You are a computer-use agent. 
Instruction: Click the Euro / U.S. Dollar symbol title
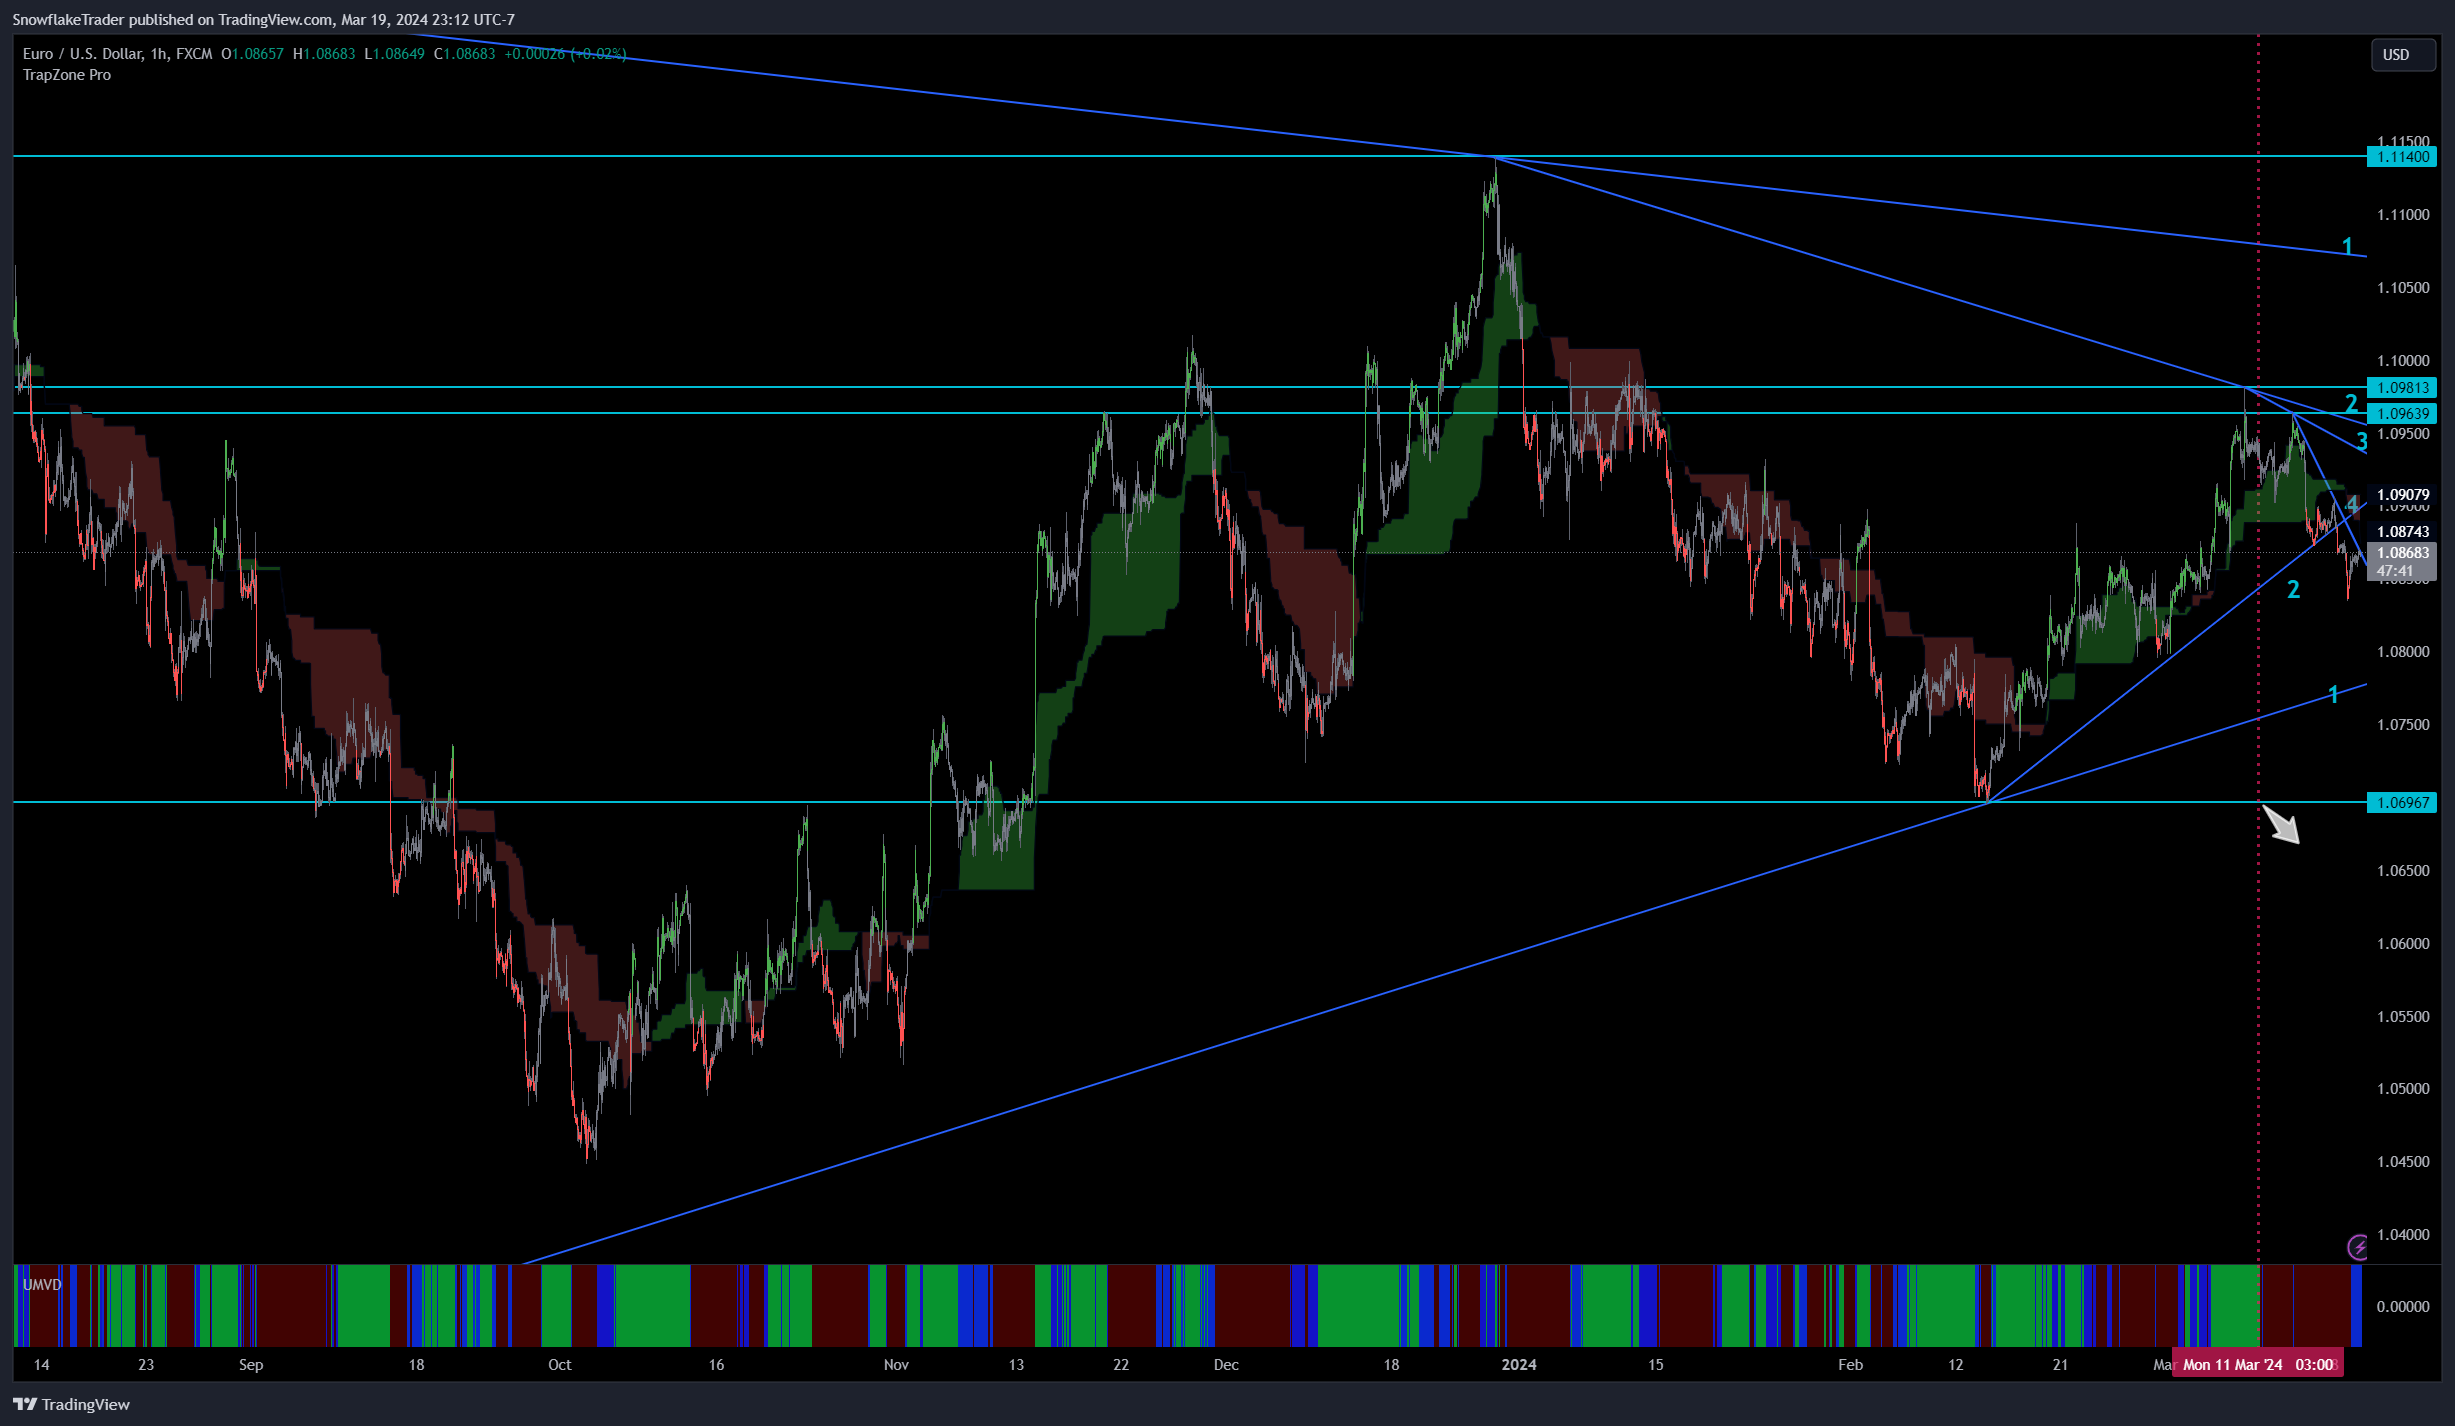82,54
